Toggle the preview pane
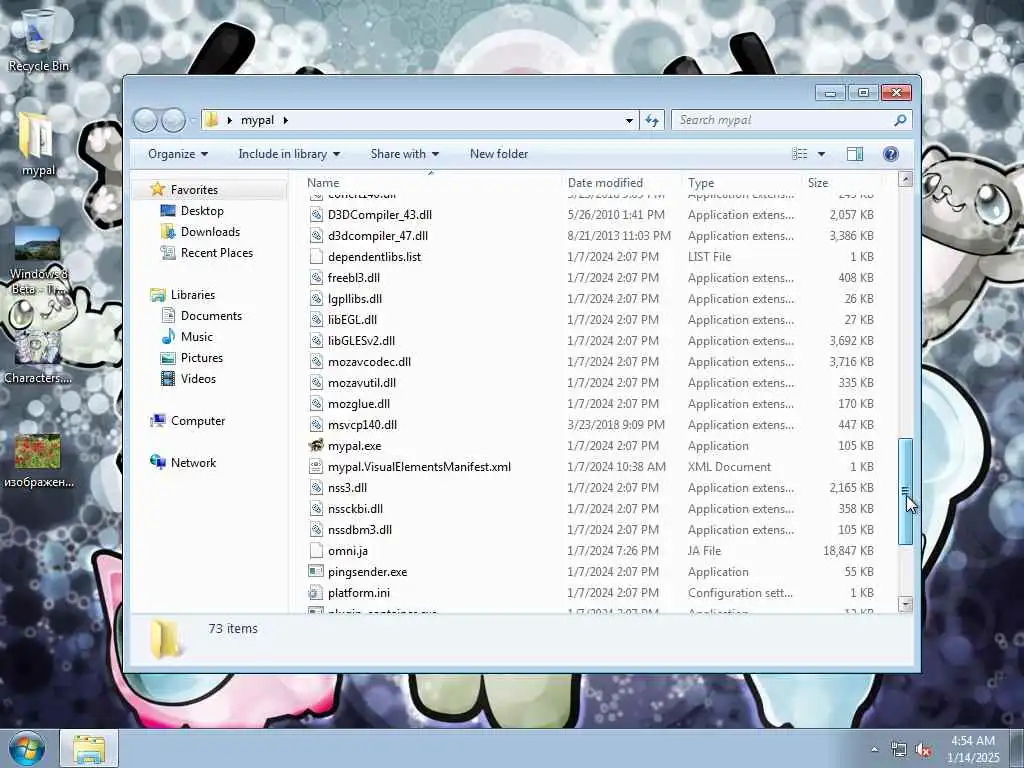Screen dimensions: 1024x768 855,154
